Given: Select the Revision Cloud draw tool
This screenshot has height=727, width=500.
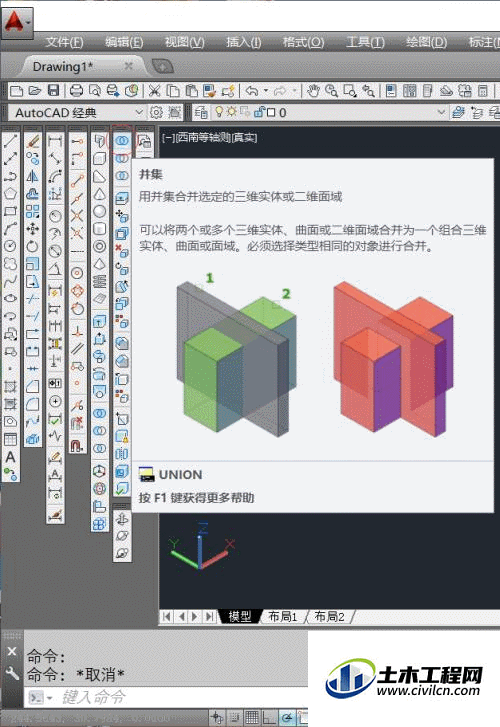Looking at the screenshot, I should tap(10, 264).
